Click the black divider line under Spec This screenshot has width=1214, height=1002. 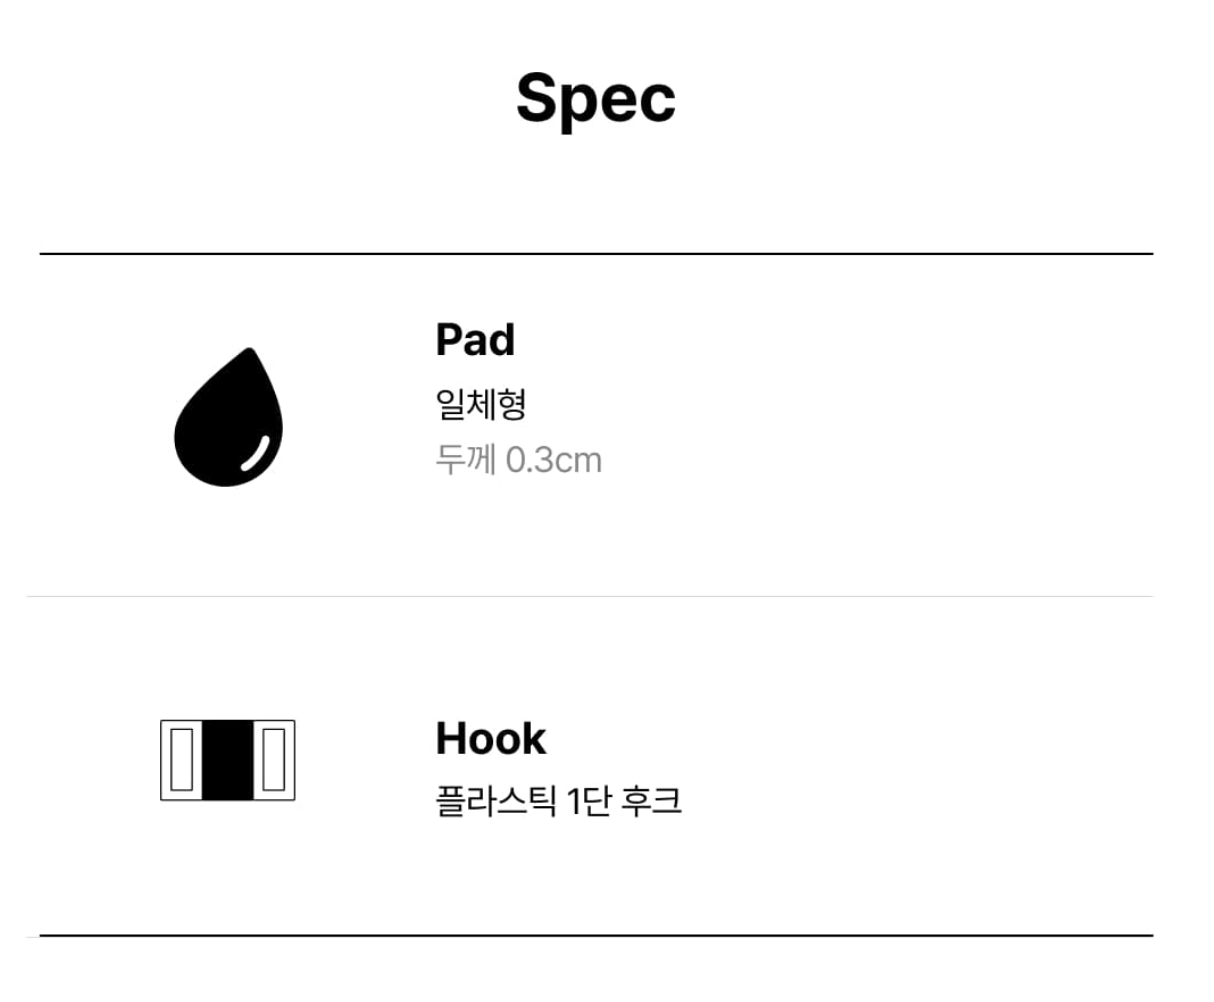(x=596, y=254)
